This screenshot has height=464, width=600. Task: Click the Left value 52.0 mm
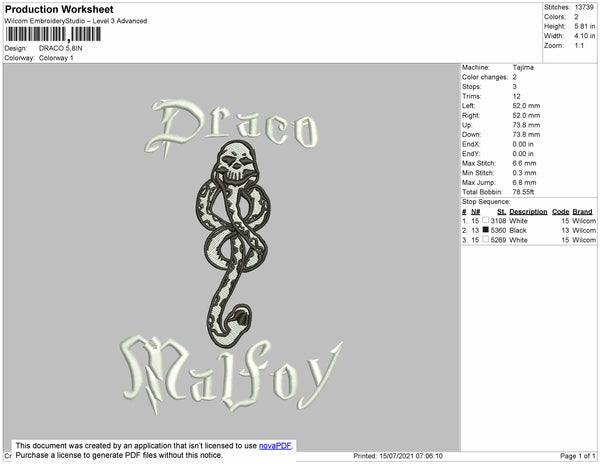526,106
